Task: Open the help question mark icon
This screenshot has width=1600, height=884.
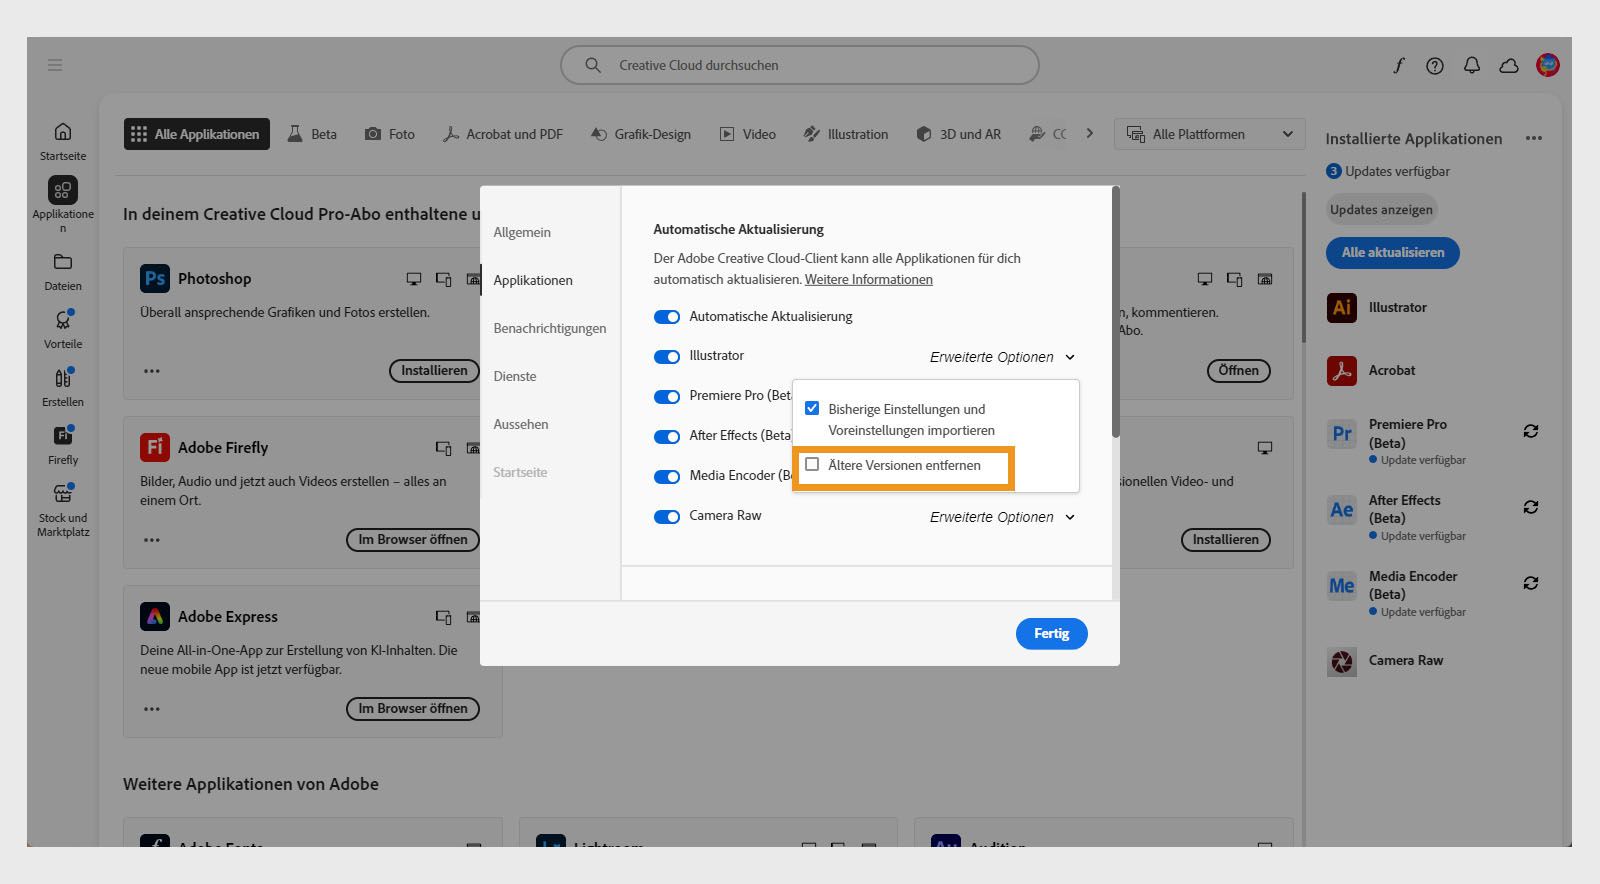Action: 1435,65
